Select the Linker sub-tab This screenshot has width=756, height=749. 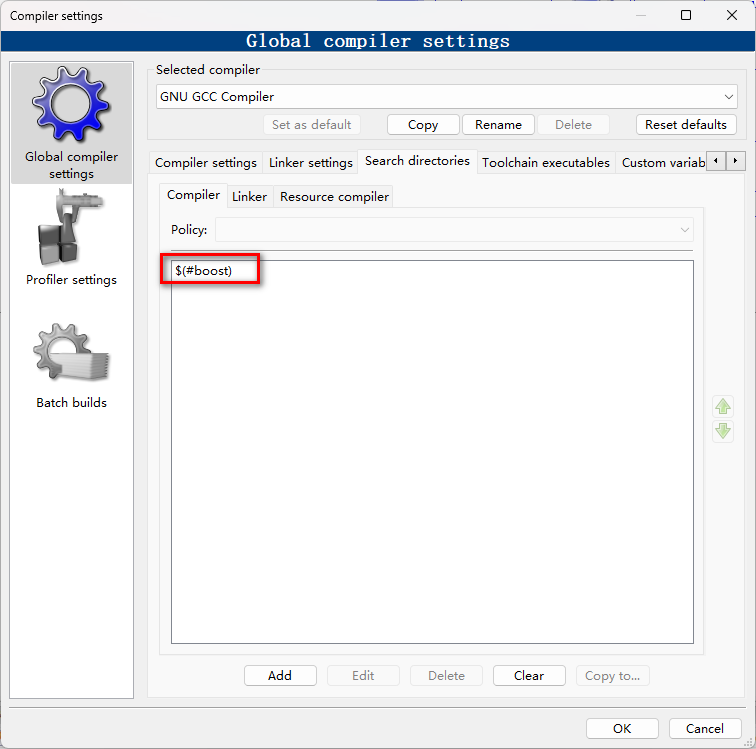click(x=249, y=197)
